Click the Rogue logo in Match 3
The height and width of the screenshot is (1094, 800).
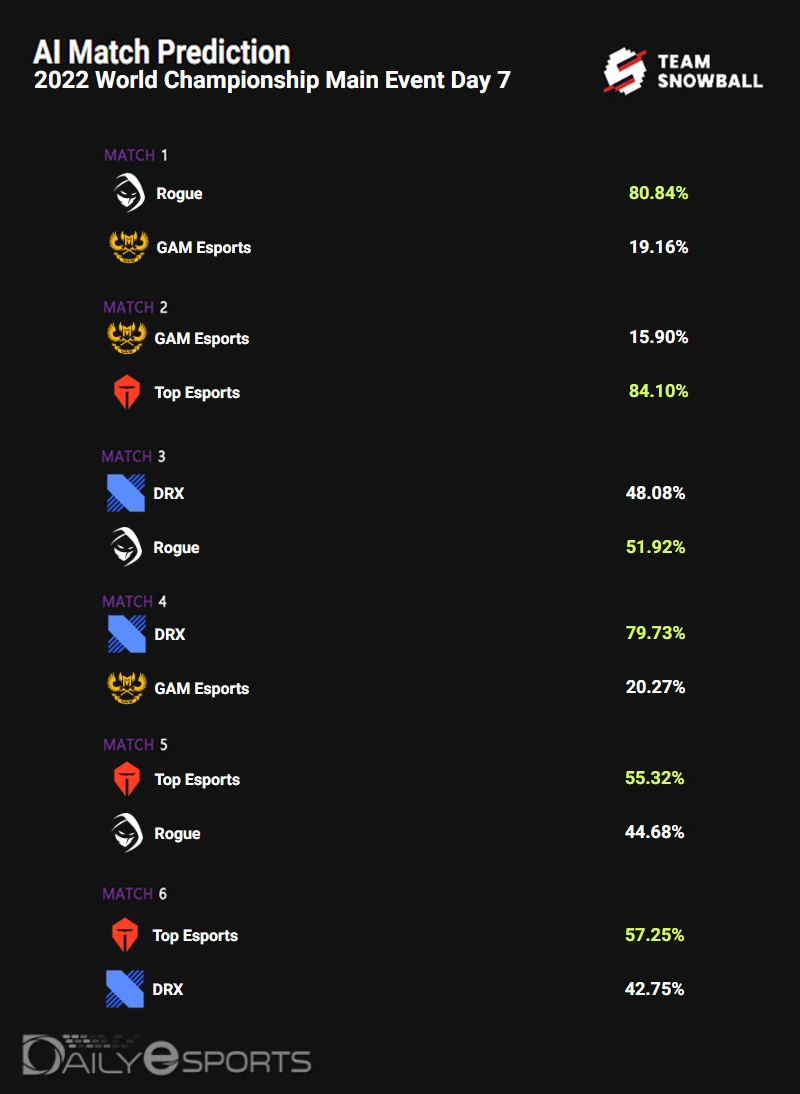coord(127,547)
